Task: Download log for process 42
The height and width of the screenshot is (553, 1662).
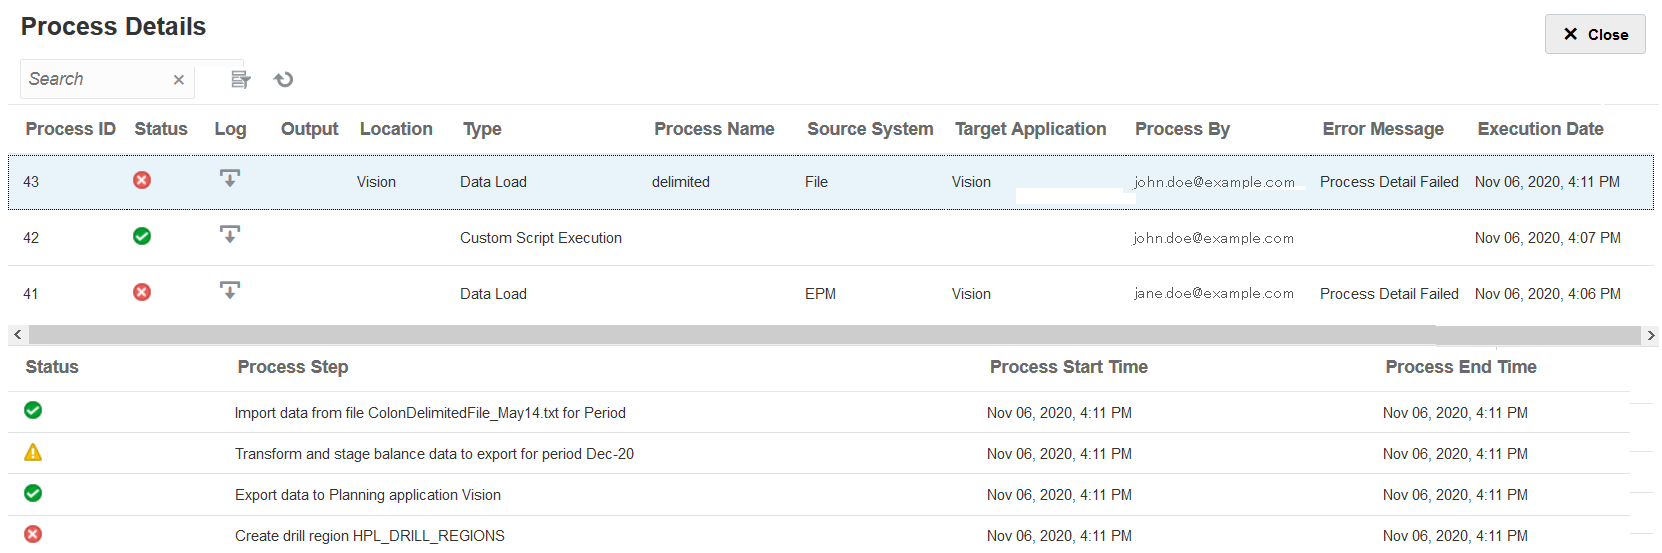Action: [229, 235]
